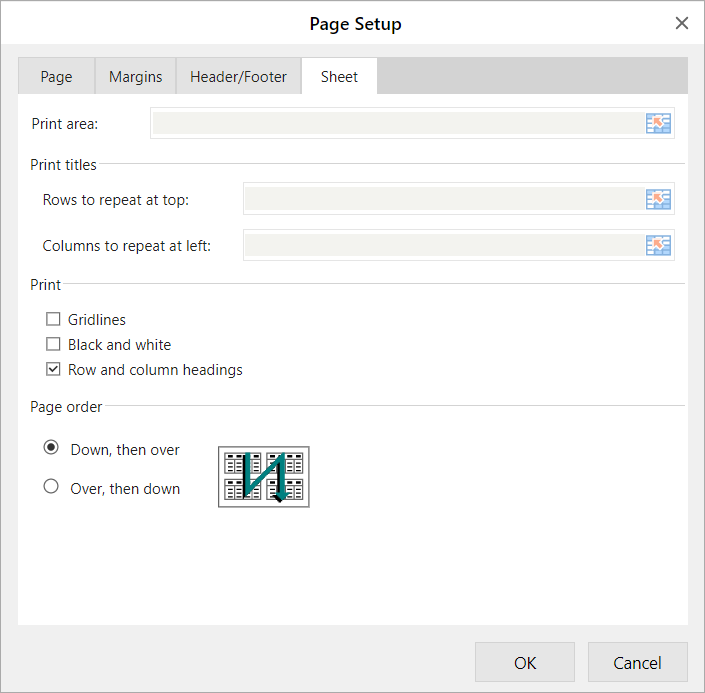Click the Black and white label

click(120, 345)
